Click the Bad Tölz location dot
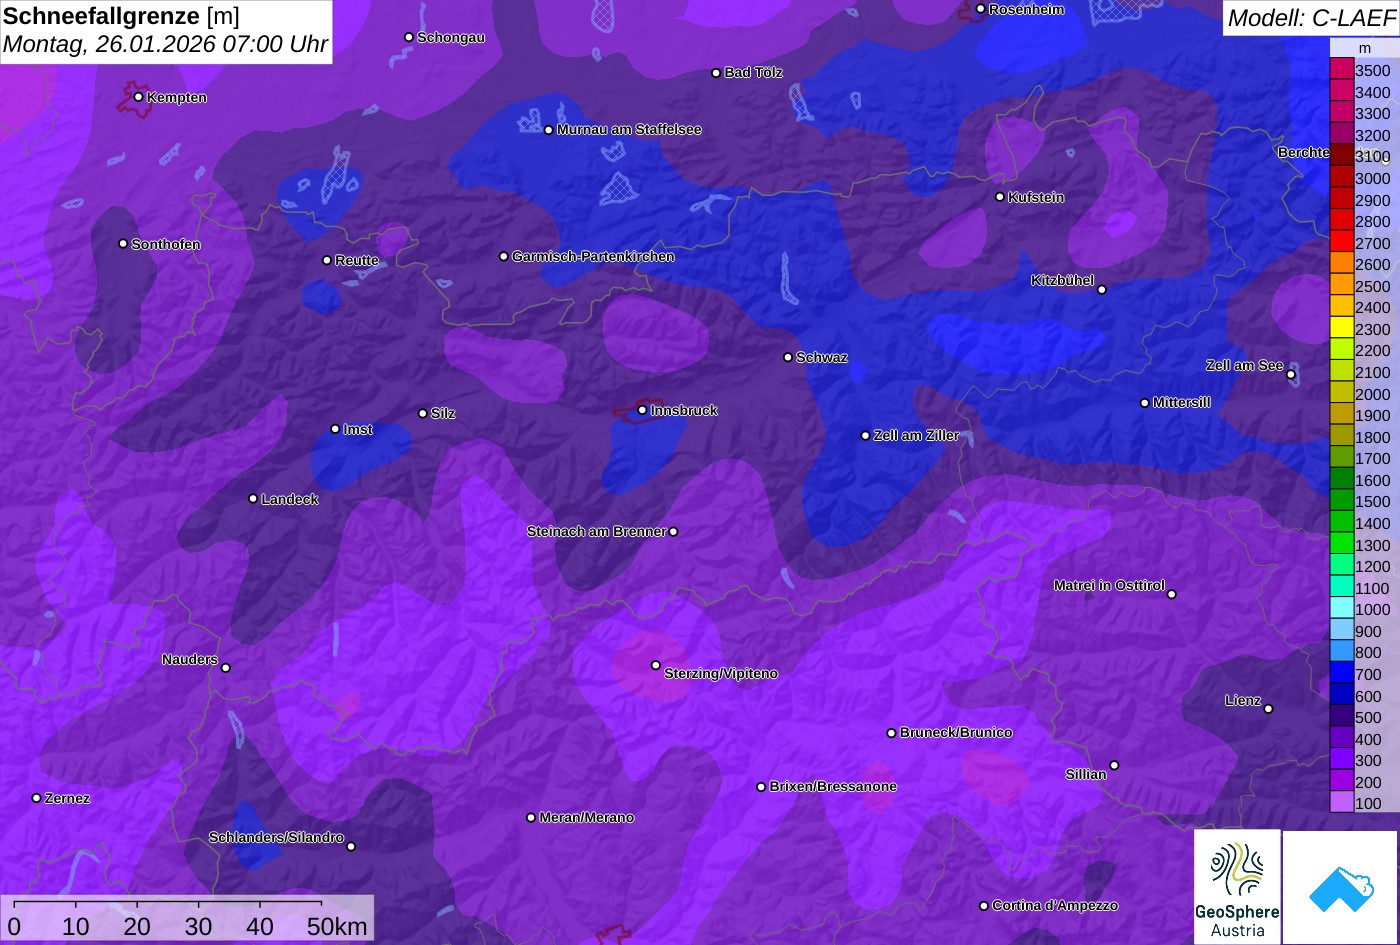This screenshot has height=945, width=1400. (716, 73)
